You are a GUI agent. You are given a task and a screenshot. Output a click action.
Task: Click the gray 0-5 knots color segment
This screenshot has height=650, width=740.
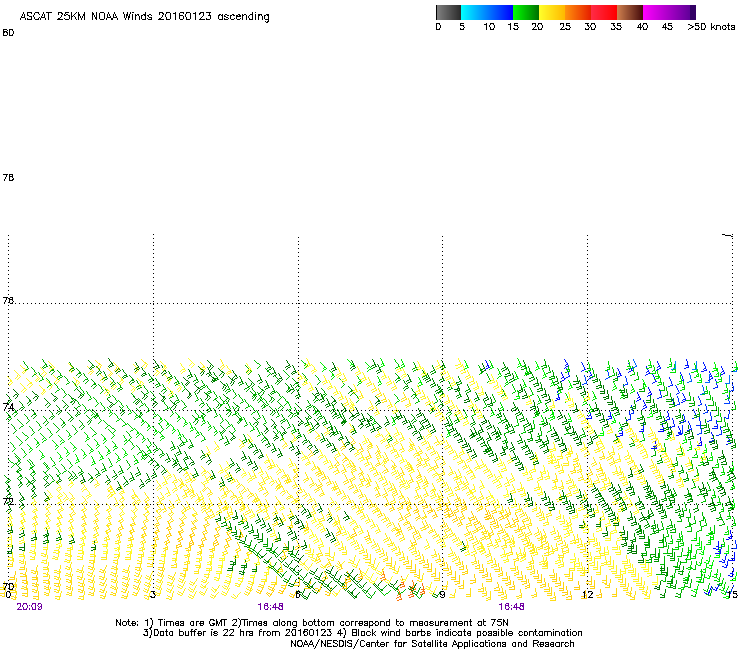click(x=448, y=12)
